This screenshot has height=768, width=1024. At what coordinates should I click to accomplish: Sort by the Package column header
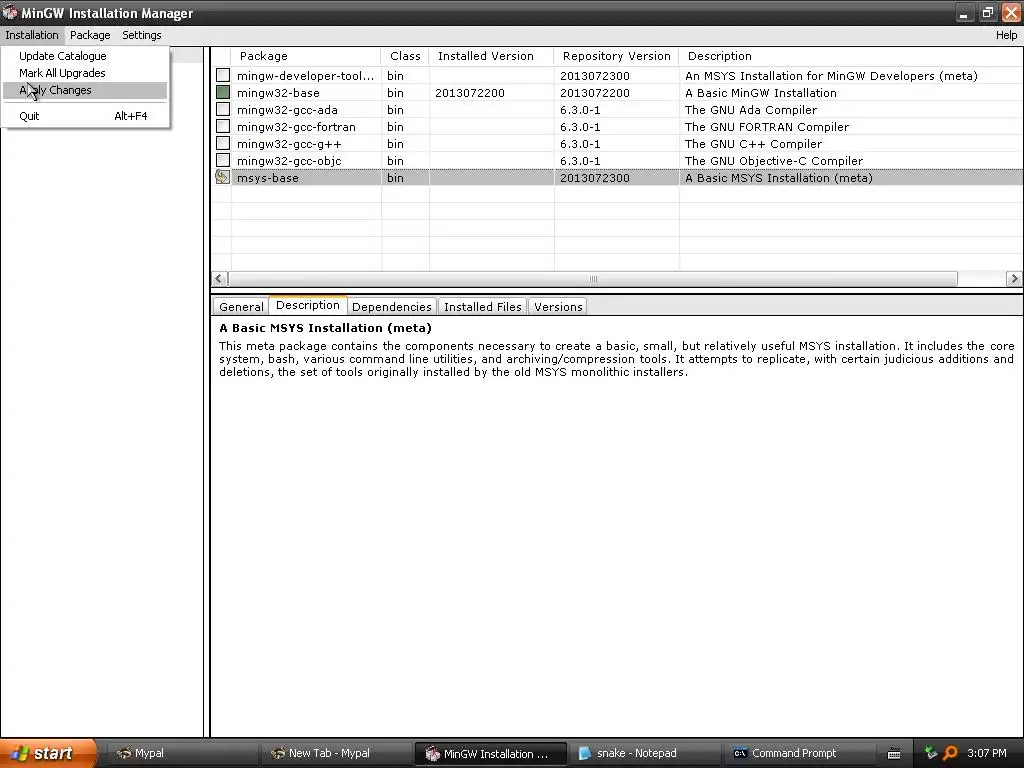[306, 56]
